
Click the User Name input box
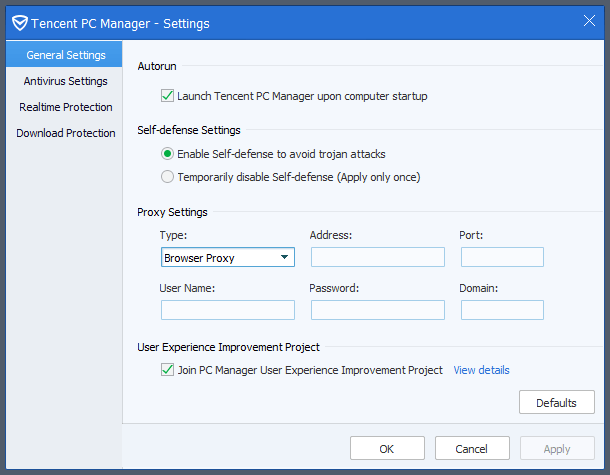tap(227, 310)
